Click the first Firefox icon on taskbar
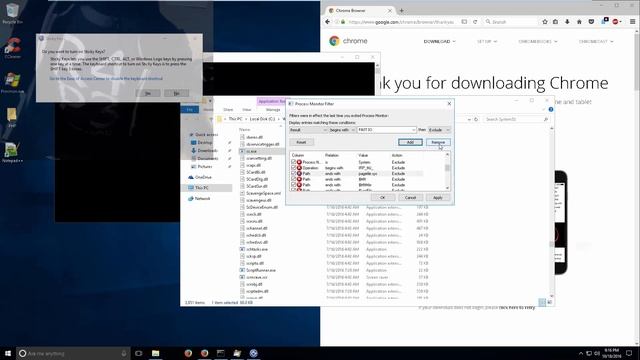640x360 pixels. (x=188, y=353)
